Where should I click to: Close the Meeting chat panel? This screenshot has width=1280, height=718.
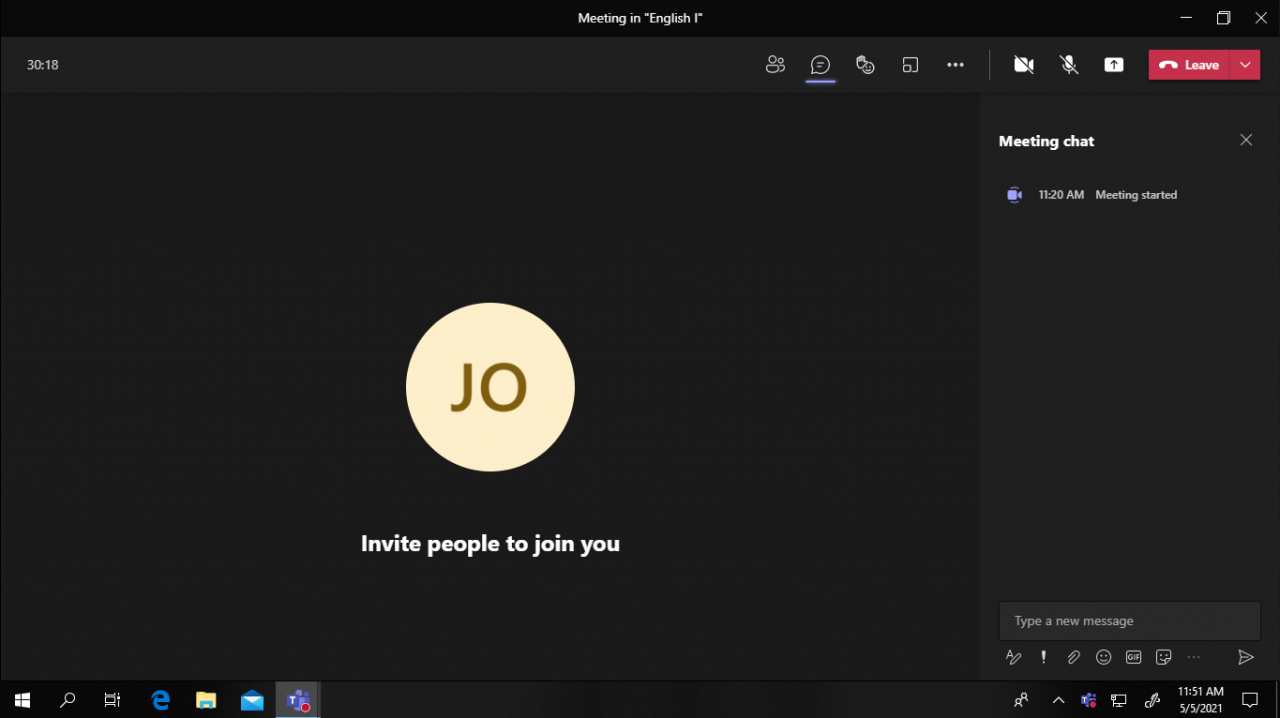pos(1246,140)
